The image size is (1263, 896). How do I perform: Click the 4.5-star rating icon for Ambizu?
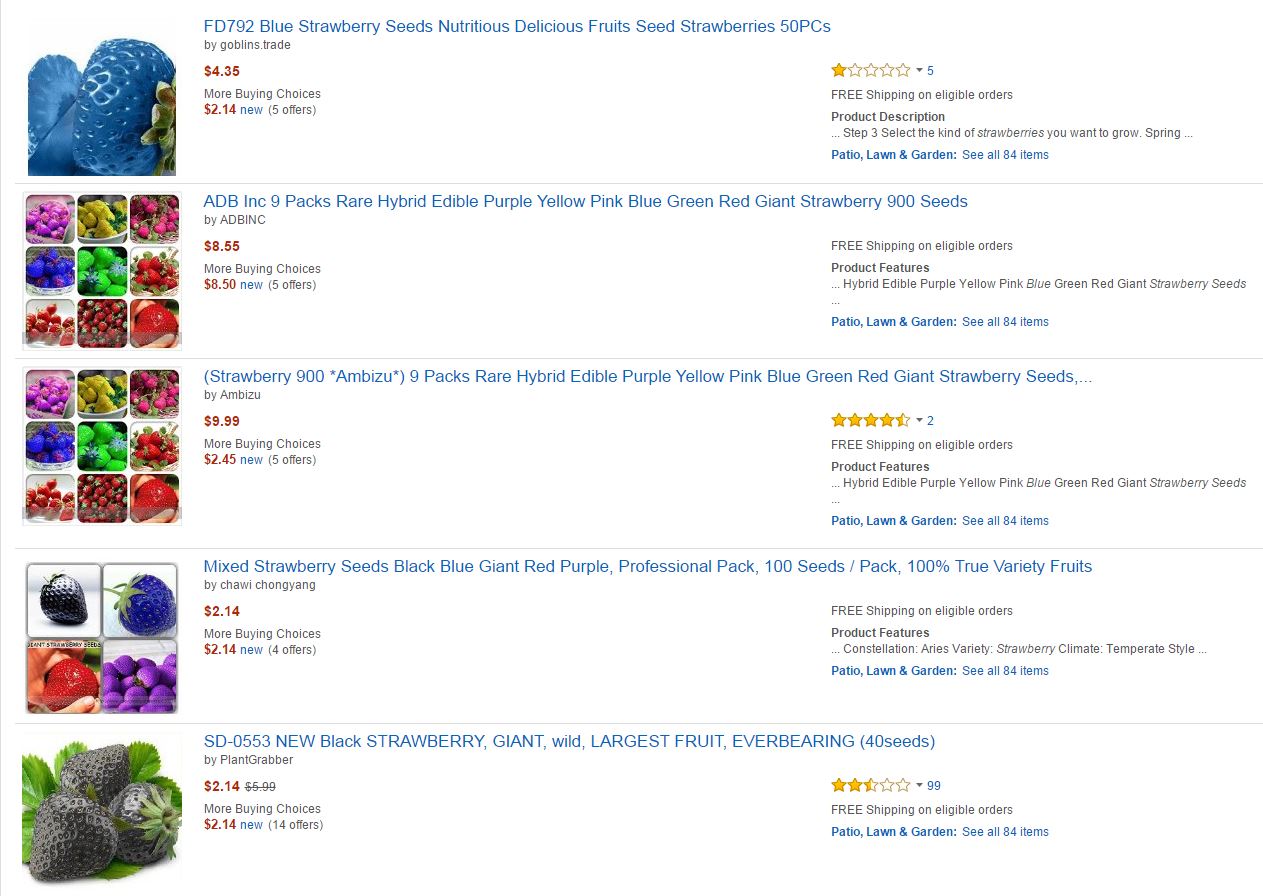[x=870, y=420]
